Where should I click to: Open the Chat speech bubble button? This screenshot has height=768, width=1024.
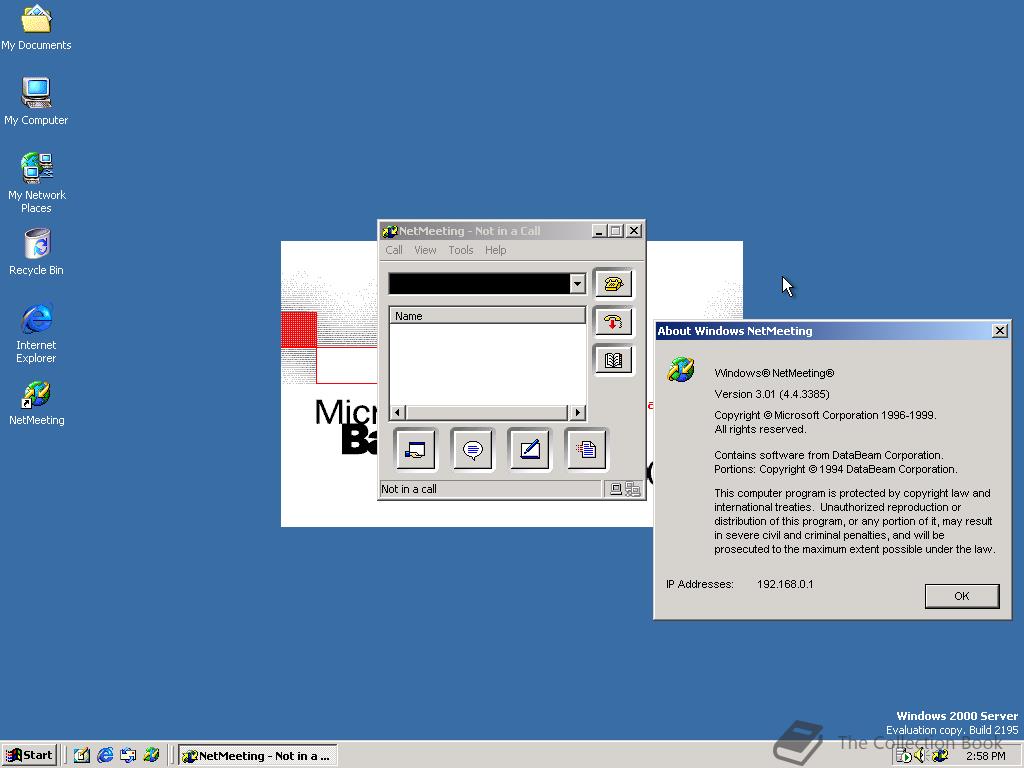pyautogui.click(x=472, y=449)
